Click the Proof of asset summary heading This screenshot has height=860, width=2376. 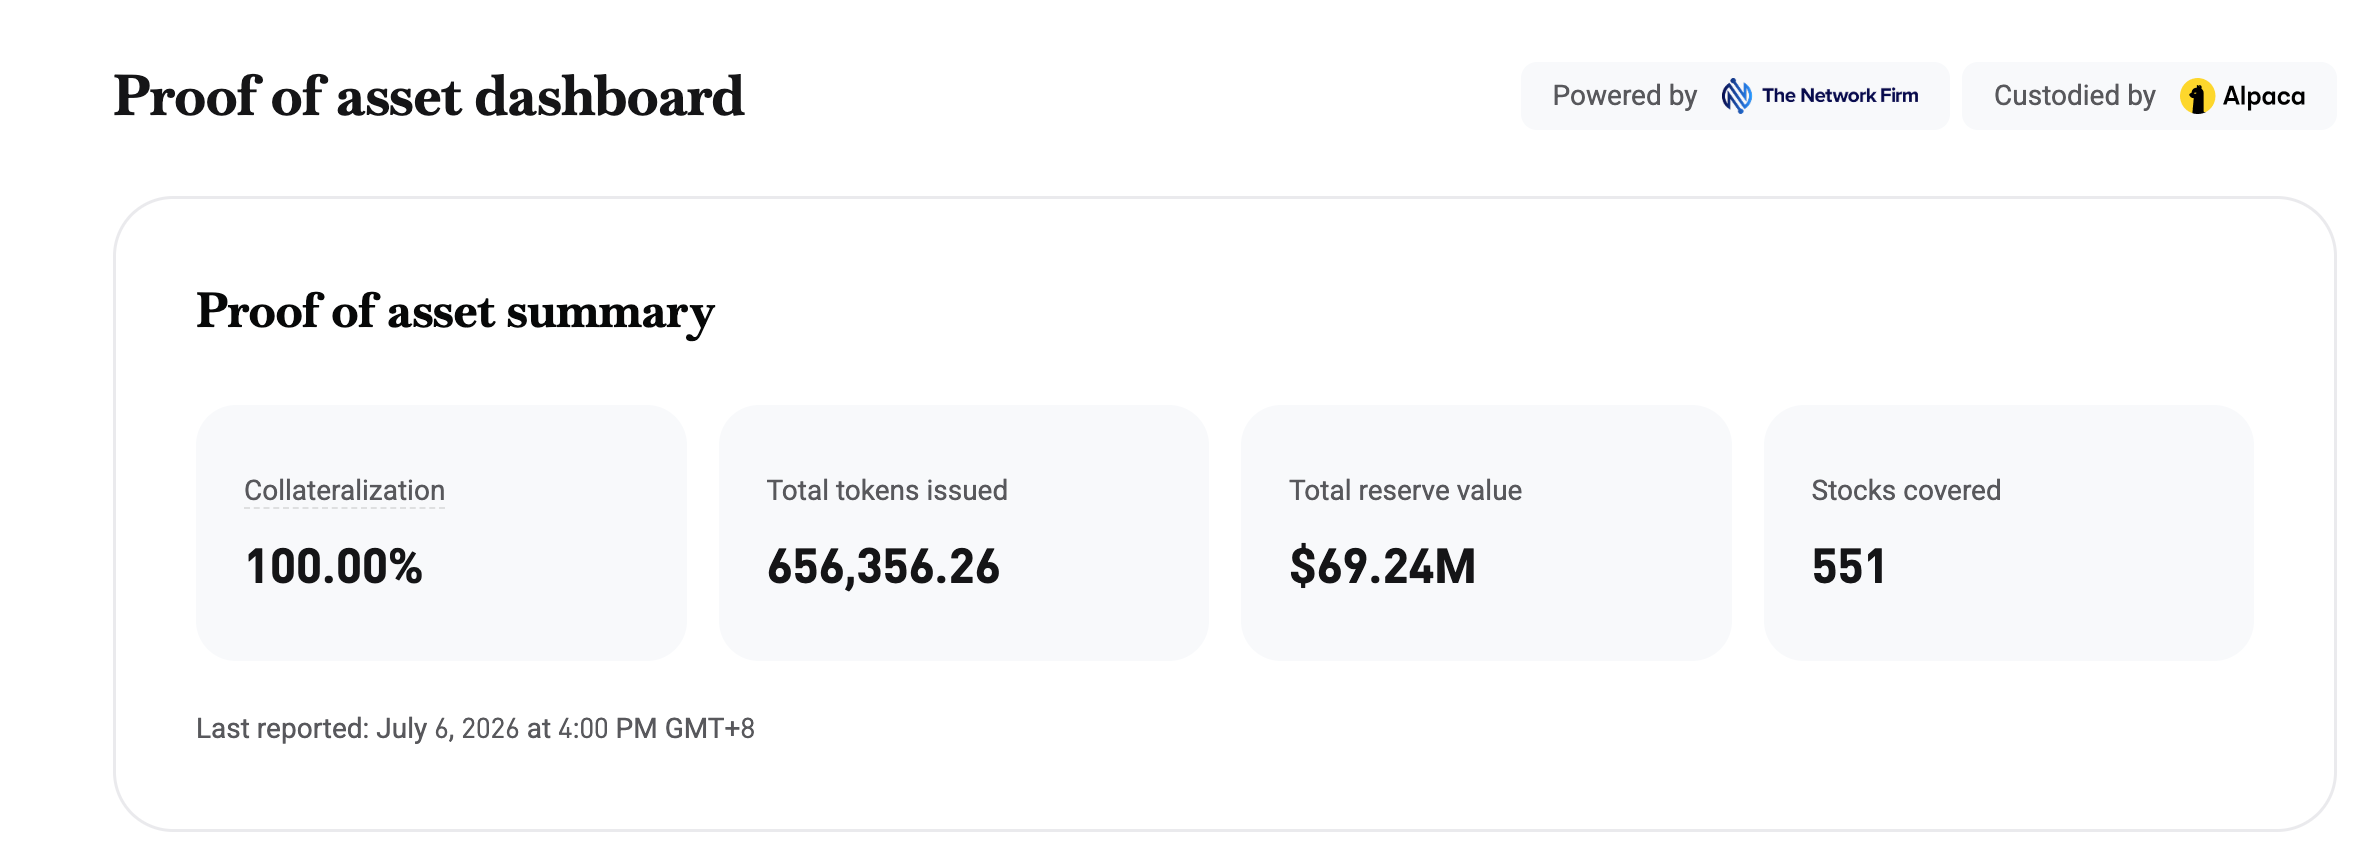coord(455,312)
